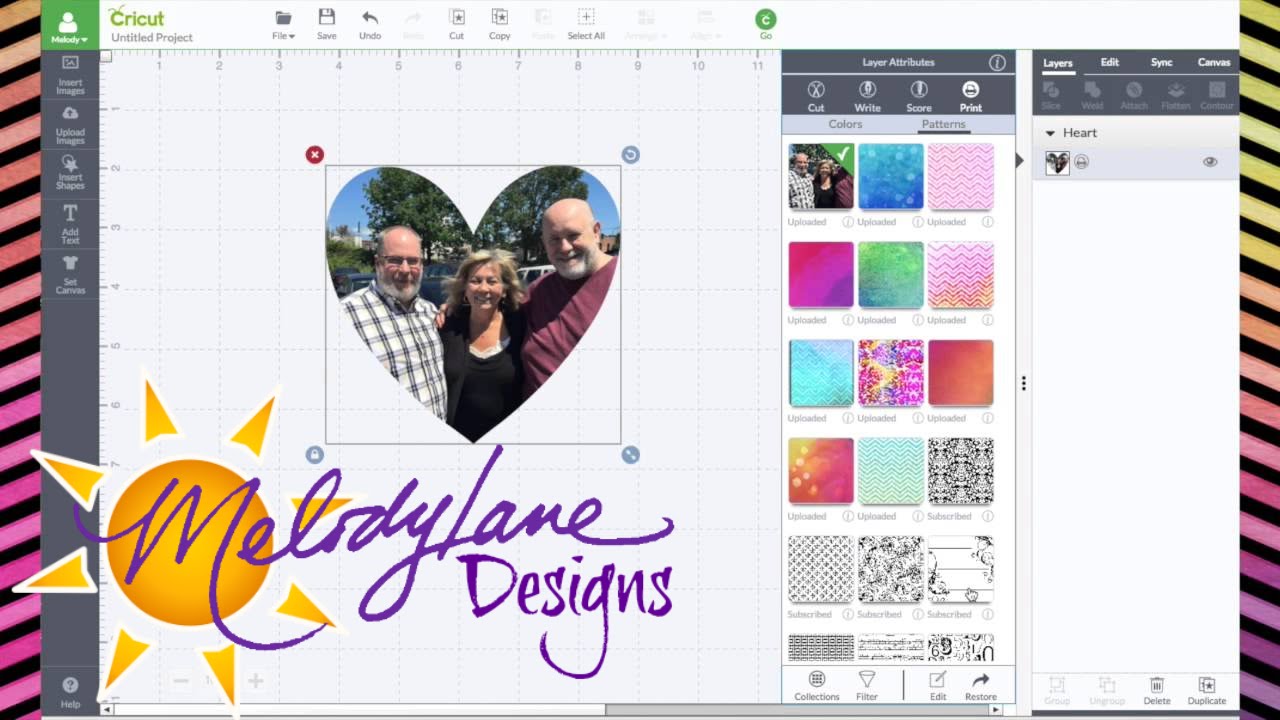Set layer attribute to Cut

pos(816,97)
